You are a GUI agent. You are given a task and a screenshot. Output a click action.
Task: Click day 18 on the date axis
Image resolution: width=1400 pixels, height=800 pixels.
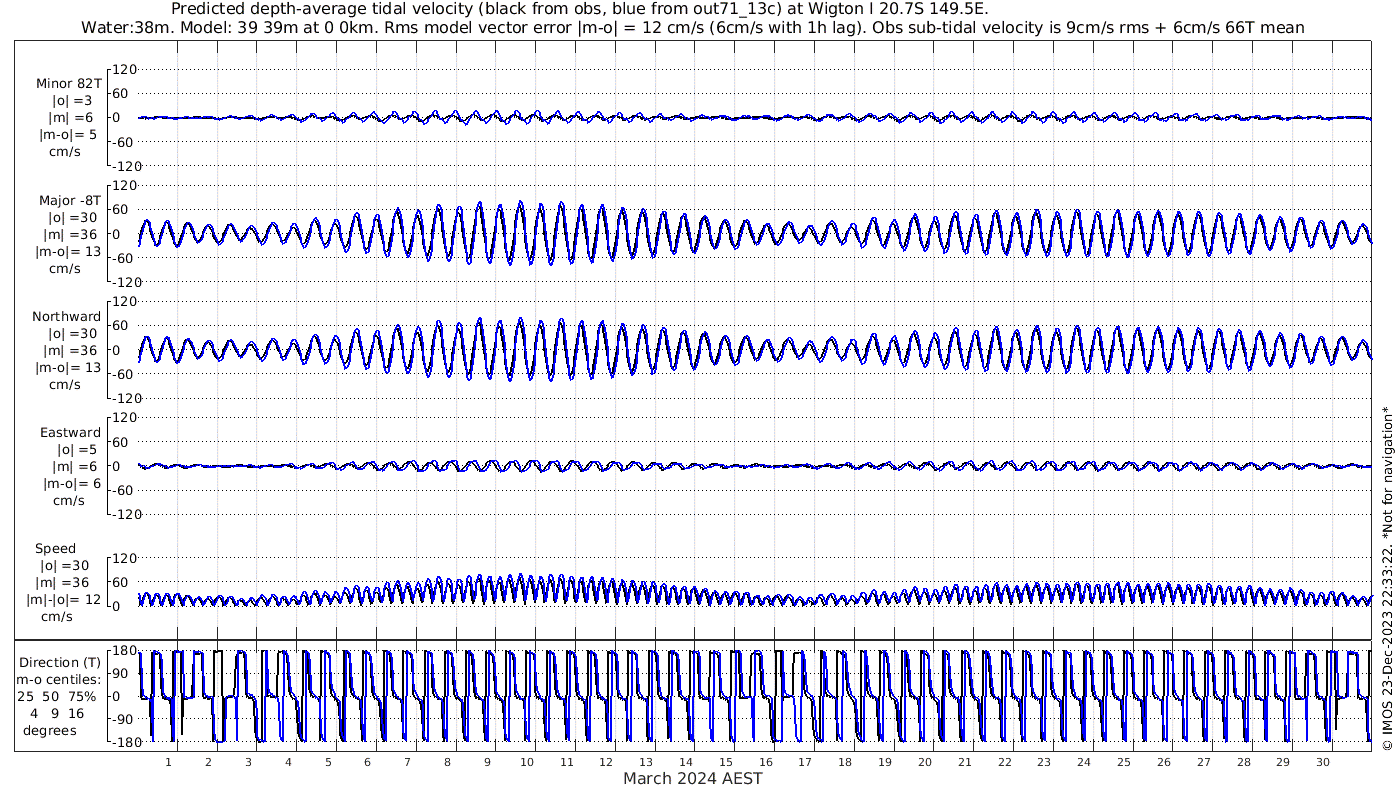pyautogui.click(x=845, y=762)
